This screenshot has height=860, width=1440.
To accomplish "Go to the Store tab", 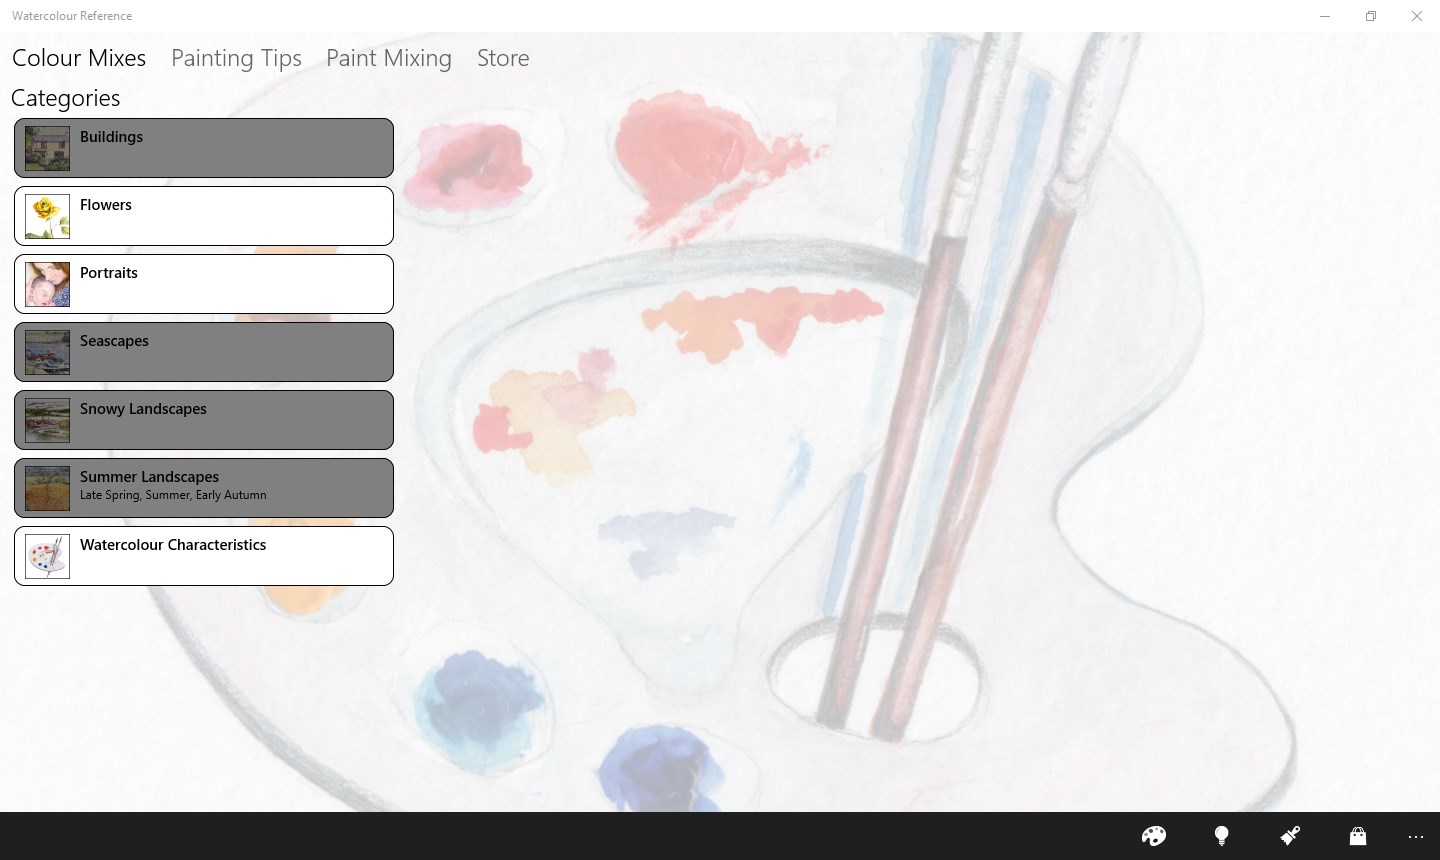I will [x=502, y=58].
